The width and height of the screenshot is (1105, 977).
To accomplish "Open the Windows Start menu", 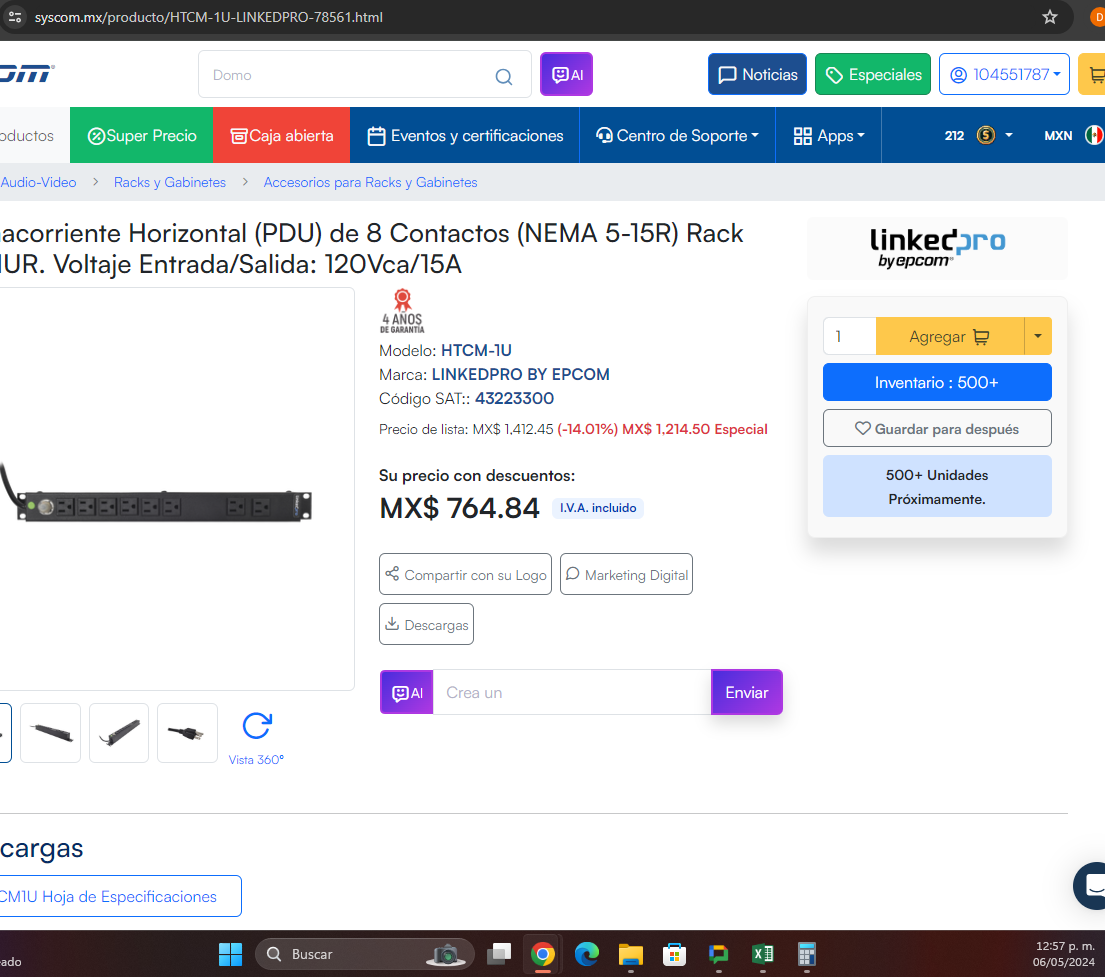I will point(230,954).
